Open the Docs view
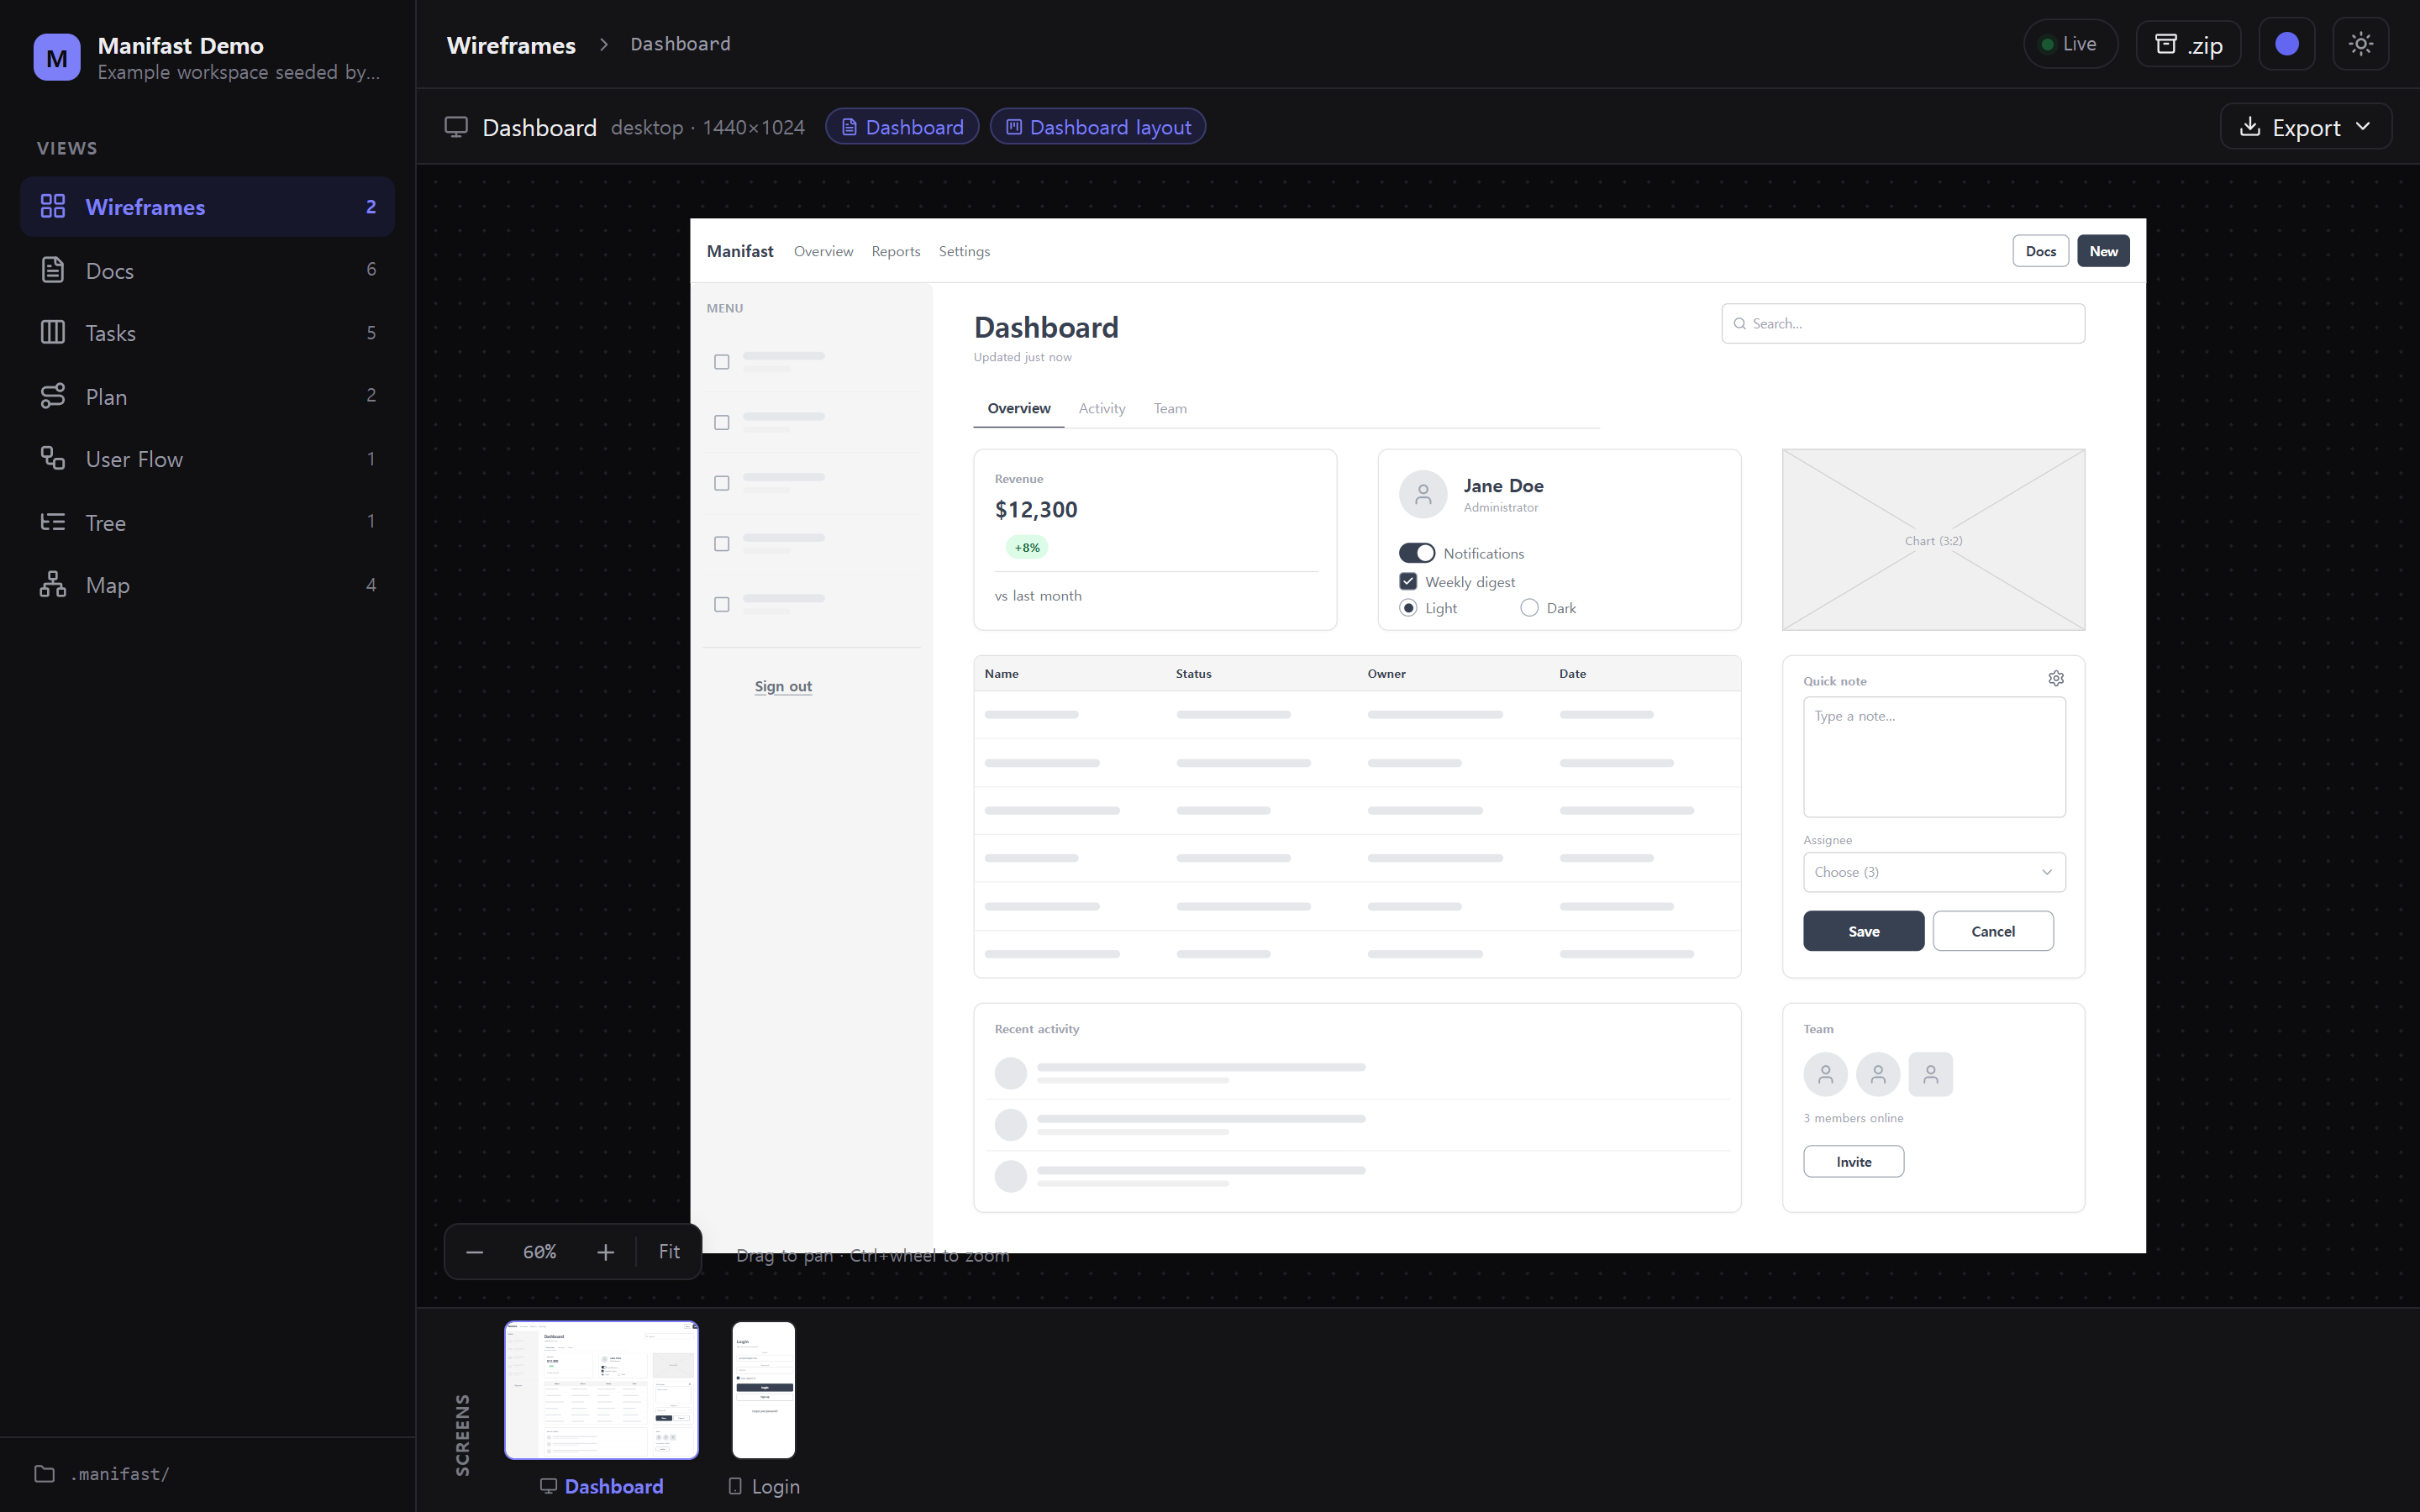2420x1512 pixels. [x=207, y=270]
